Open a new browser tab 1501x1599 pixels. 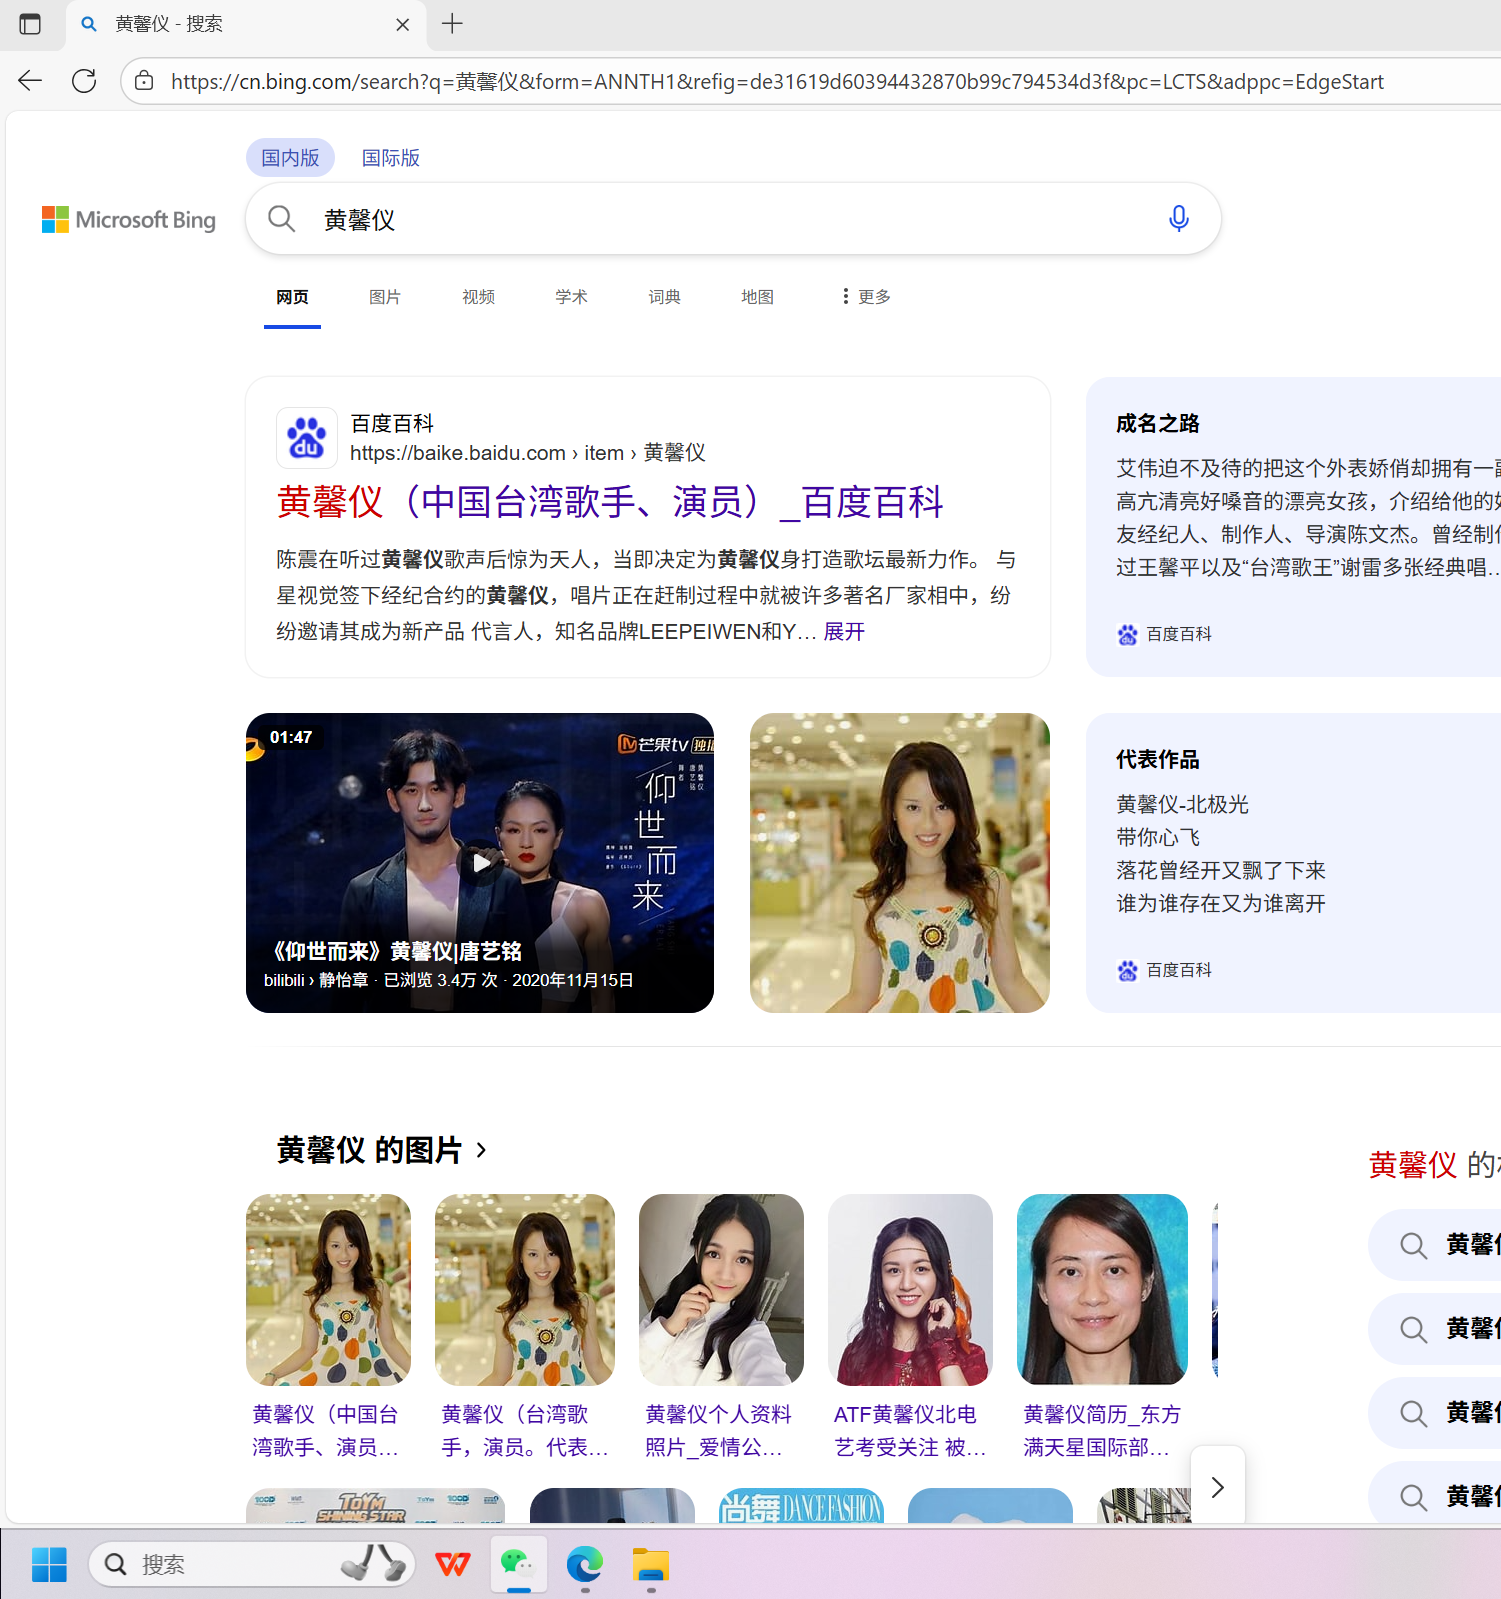pos(452,24)
